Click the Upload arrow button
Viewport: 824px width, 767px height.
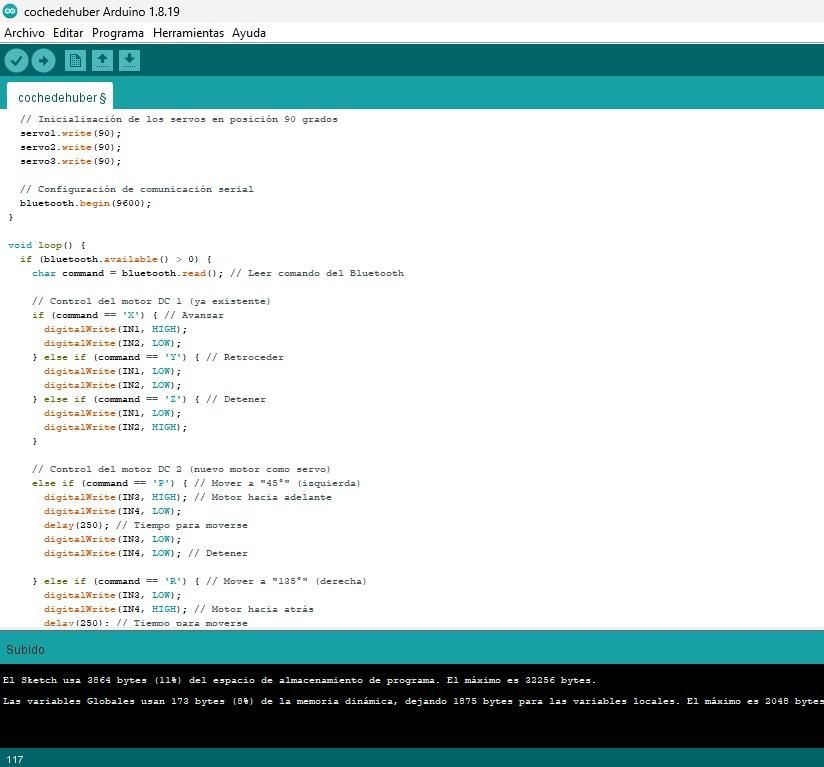coord(43,60)
